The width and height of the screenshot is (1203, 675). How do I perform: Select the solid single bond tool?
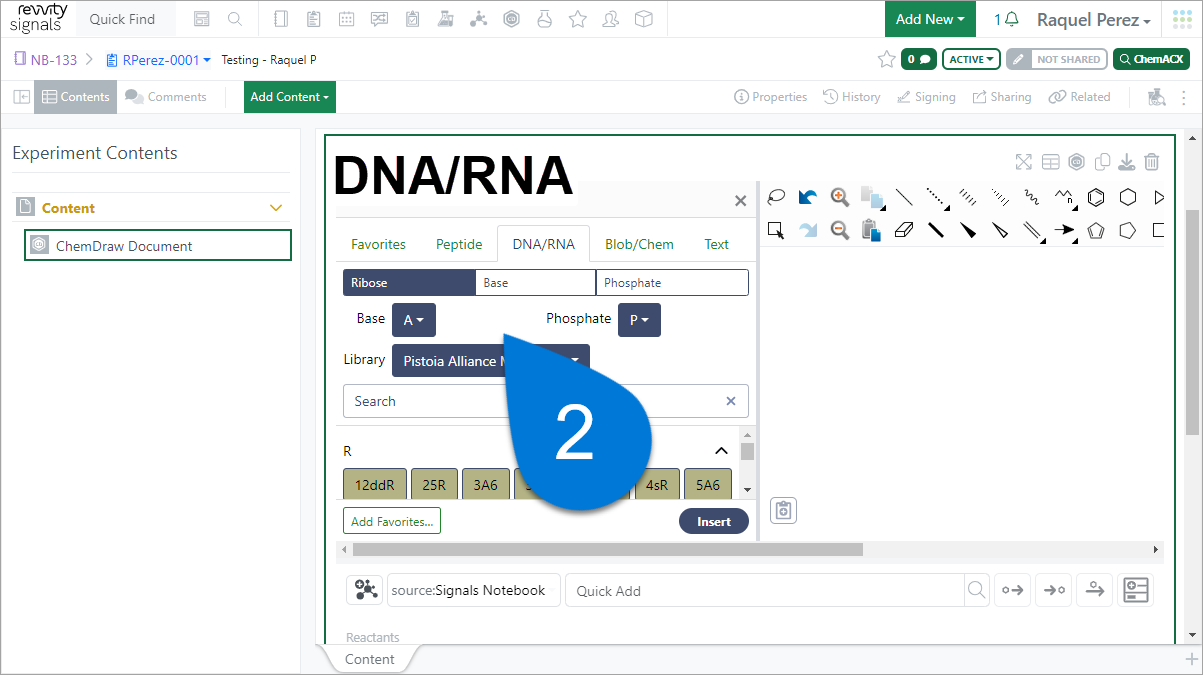[904, 197]
